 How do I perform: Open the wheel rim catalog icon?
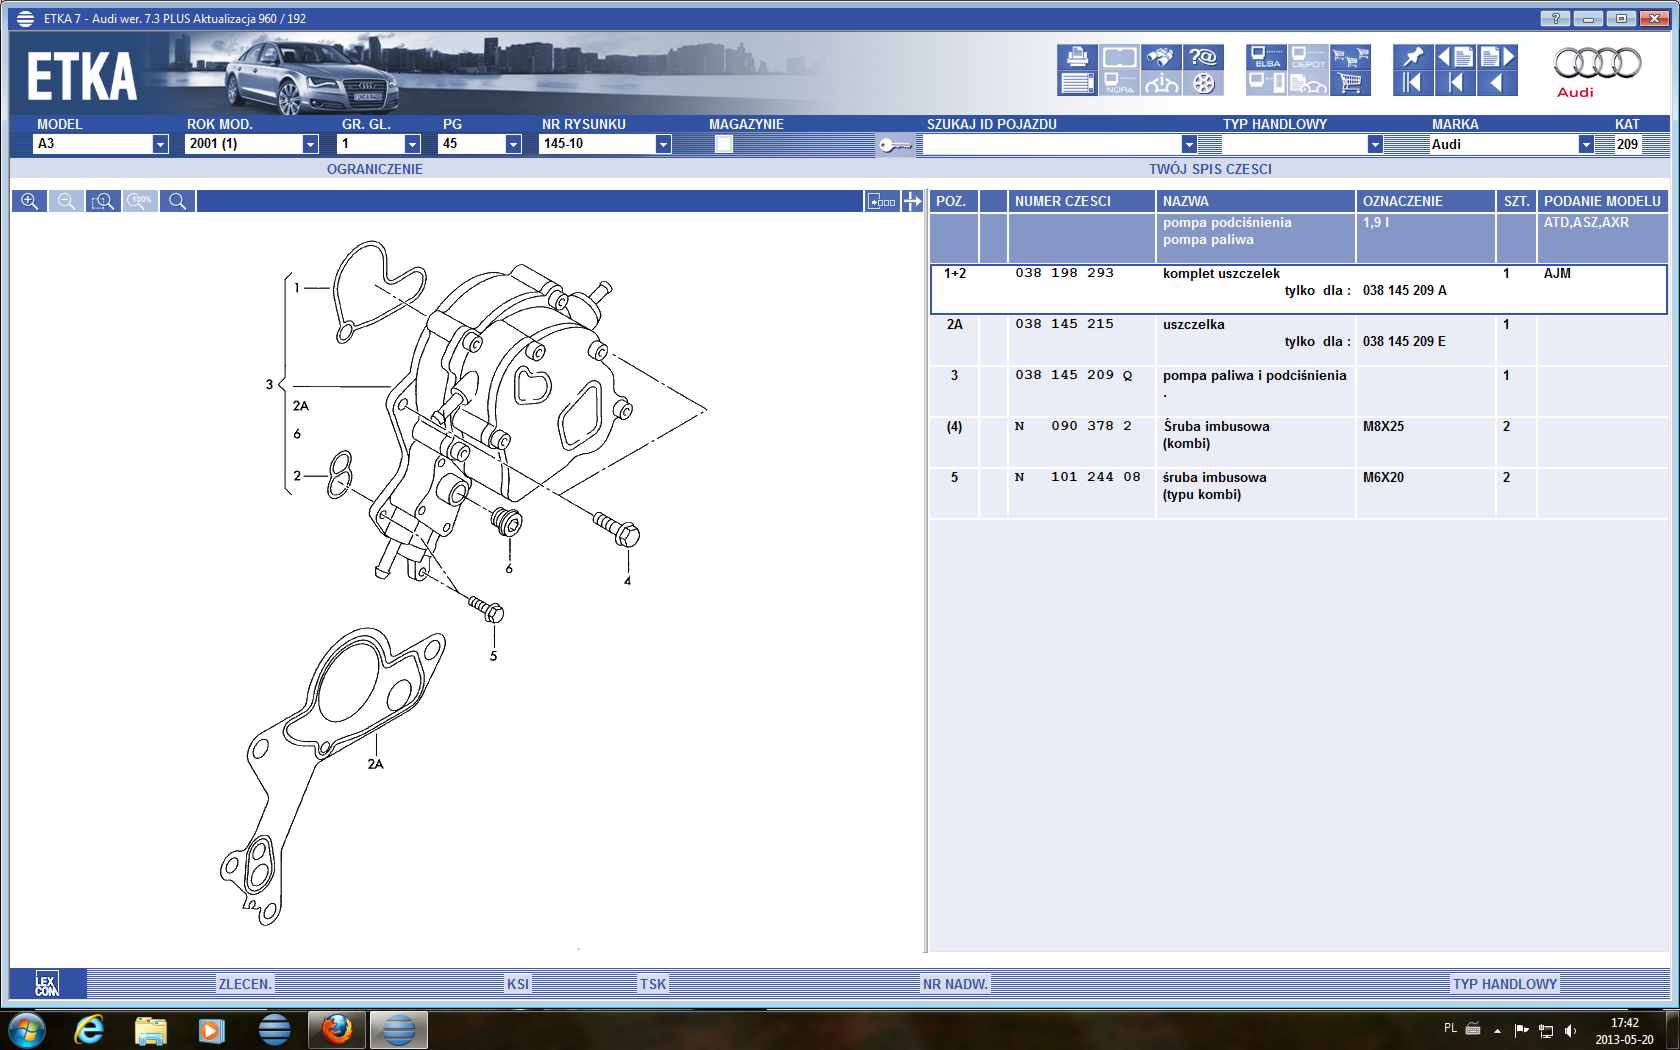1203,83
